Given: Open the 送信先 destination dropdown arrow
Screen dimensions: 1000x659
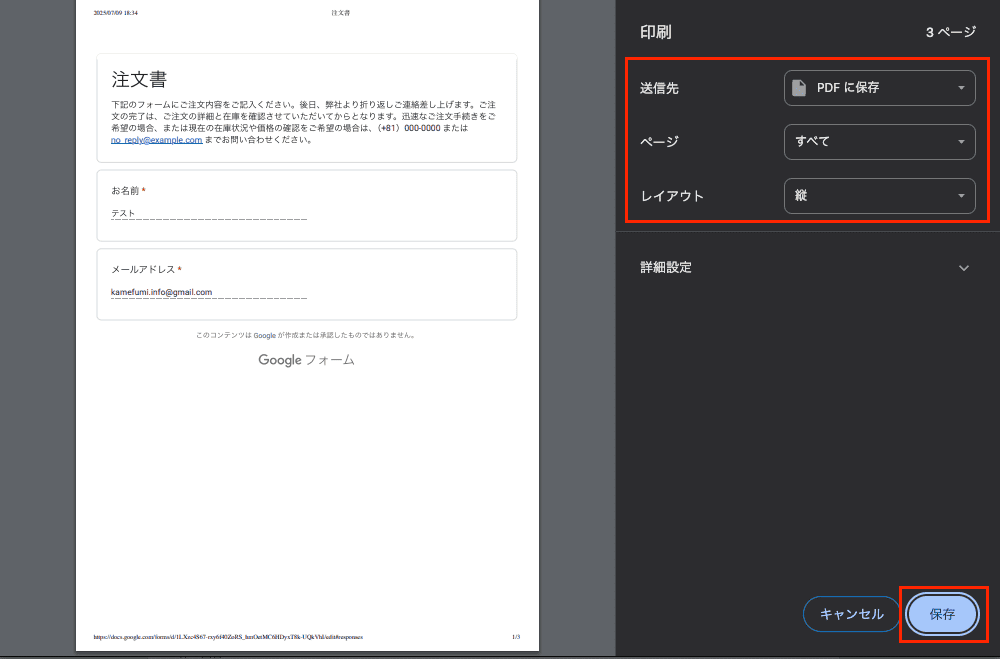Looking at the screenshot, I should [961, 88].
